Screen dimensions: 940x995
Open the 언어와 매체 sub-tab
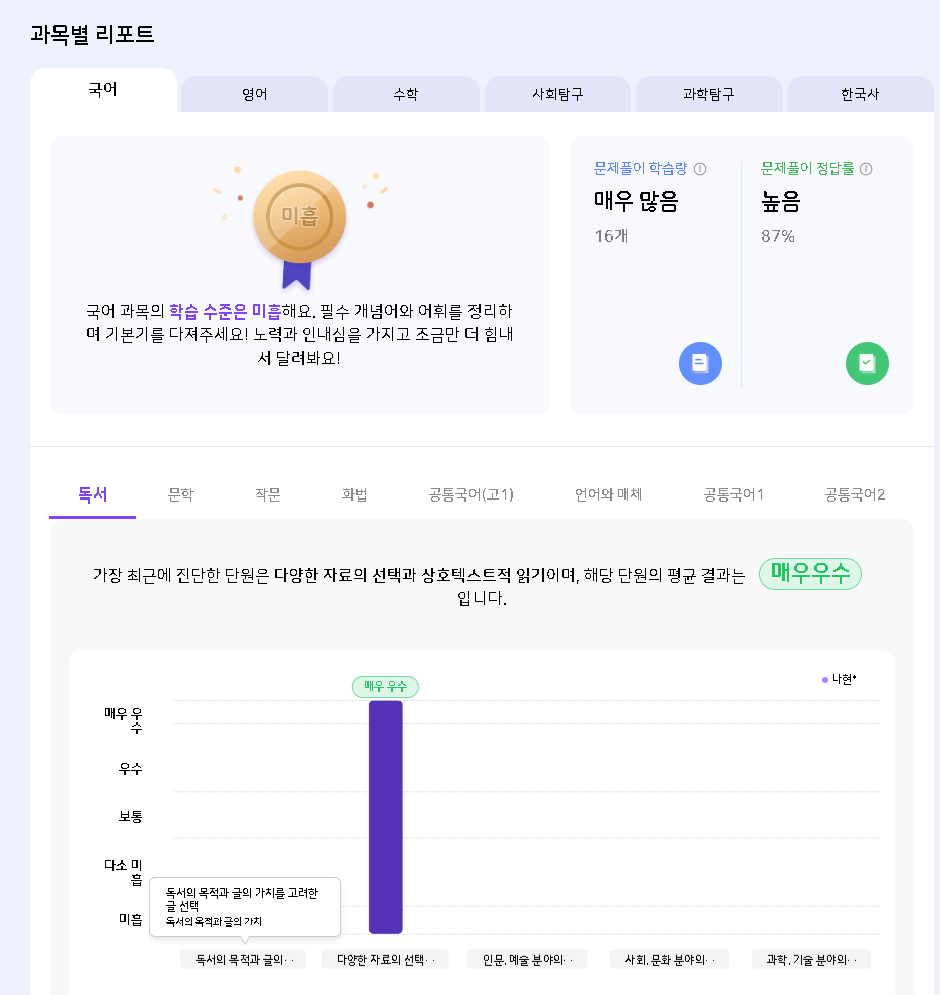pos(608,494)
